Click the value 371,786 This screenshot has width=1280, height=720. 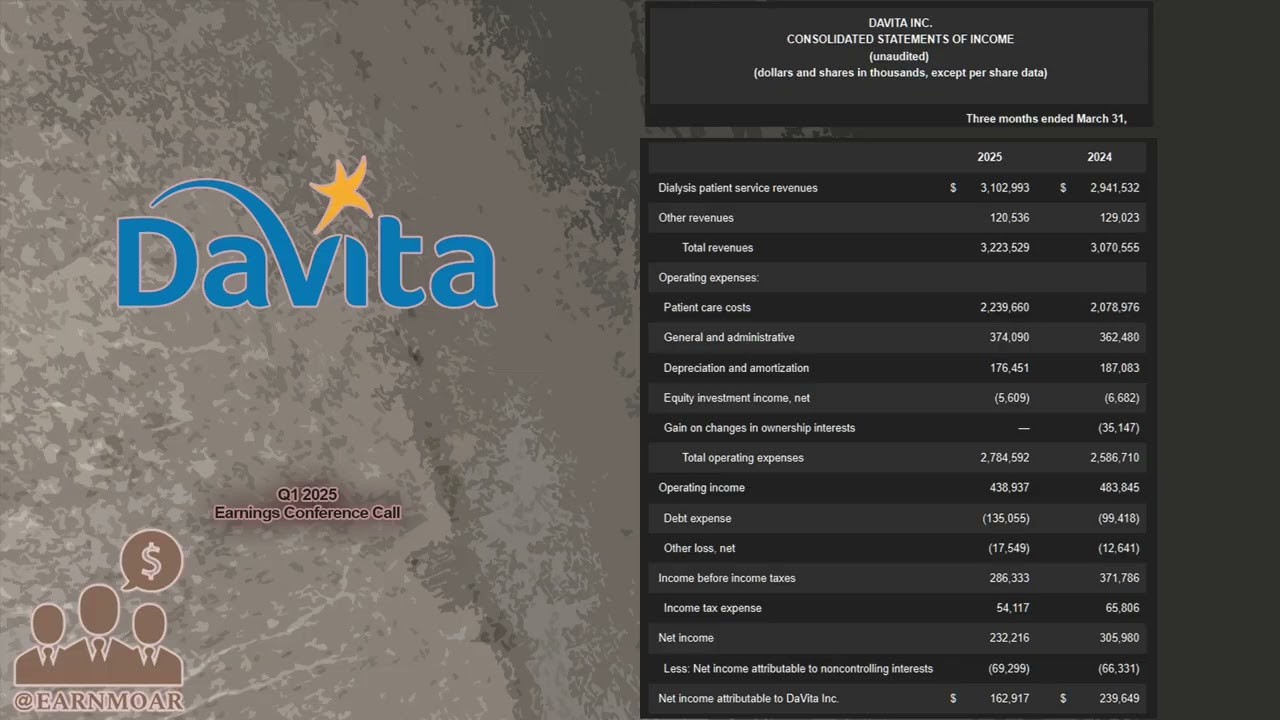coord(1119,578)
